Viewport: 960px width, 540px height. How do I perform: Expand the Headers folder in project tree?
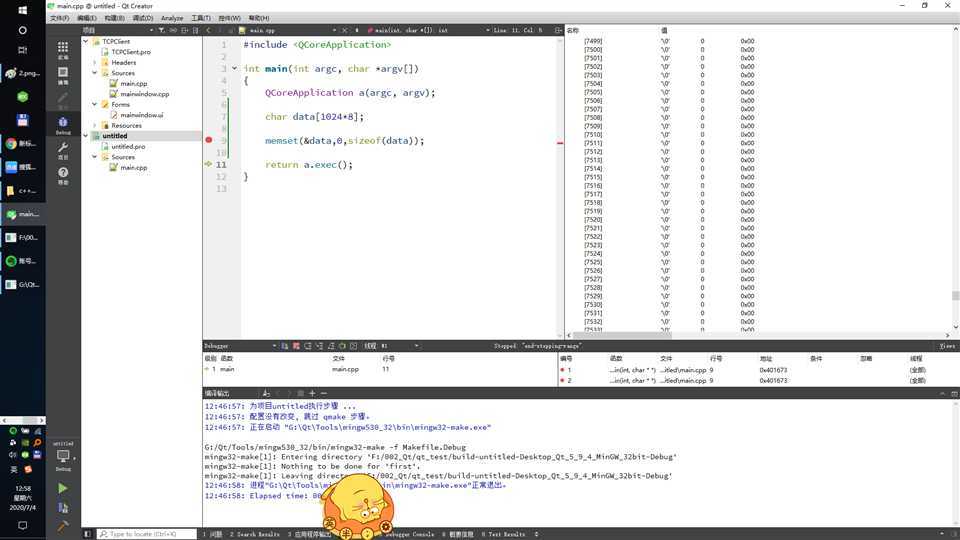coord(95,63)
